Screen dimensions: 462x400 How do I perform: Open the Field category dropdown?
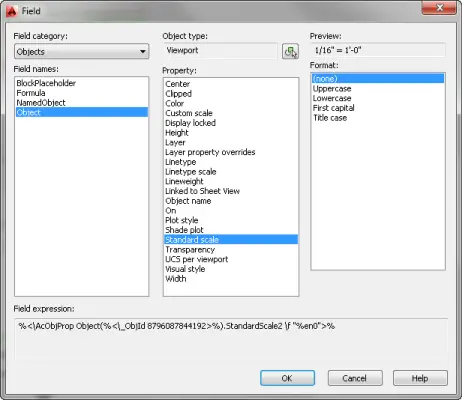(82, 52)
